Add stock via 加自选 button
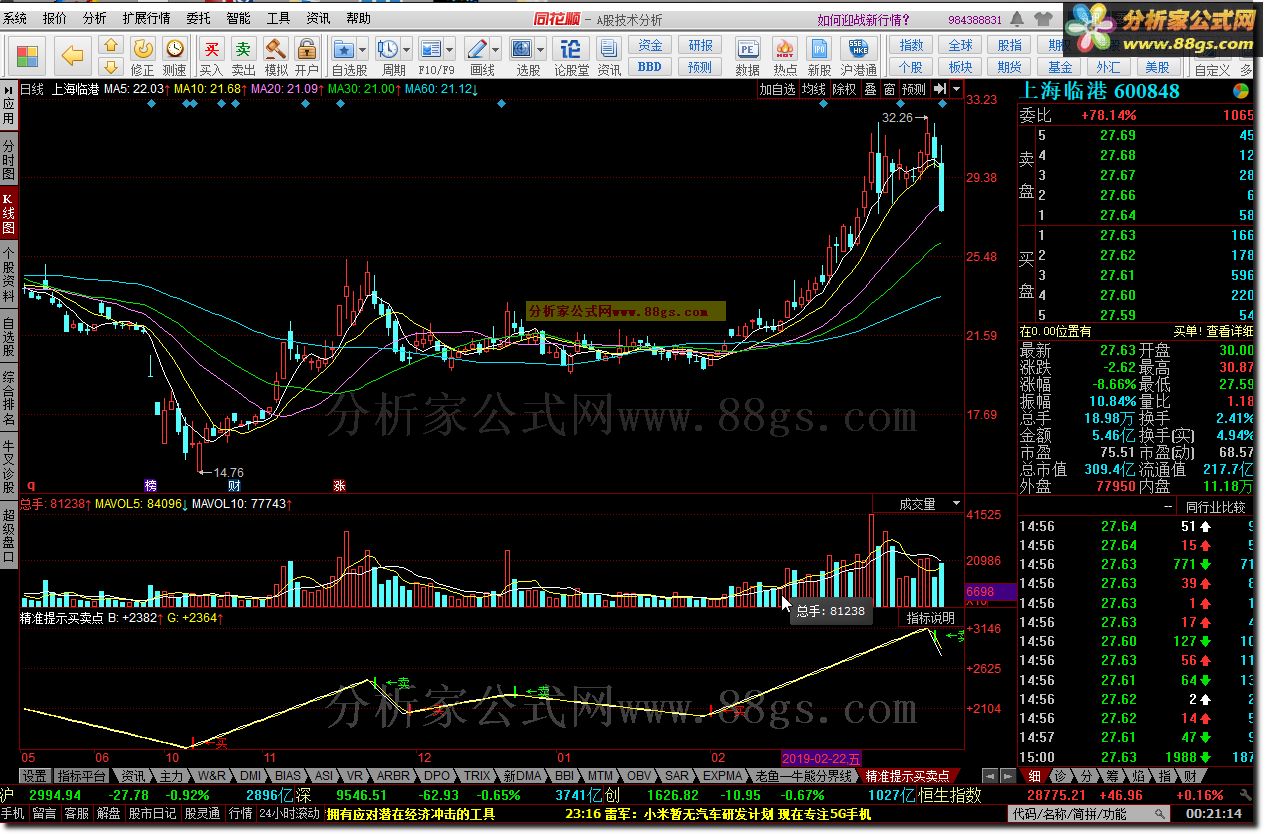The height and width of the screenshot is (834, 1265). (x=778, y=89)
